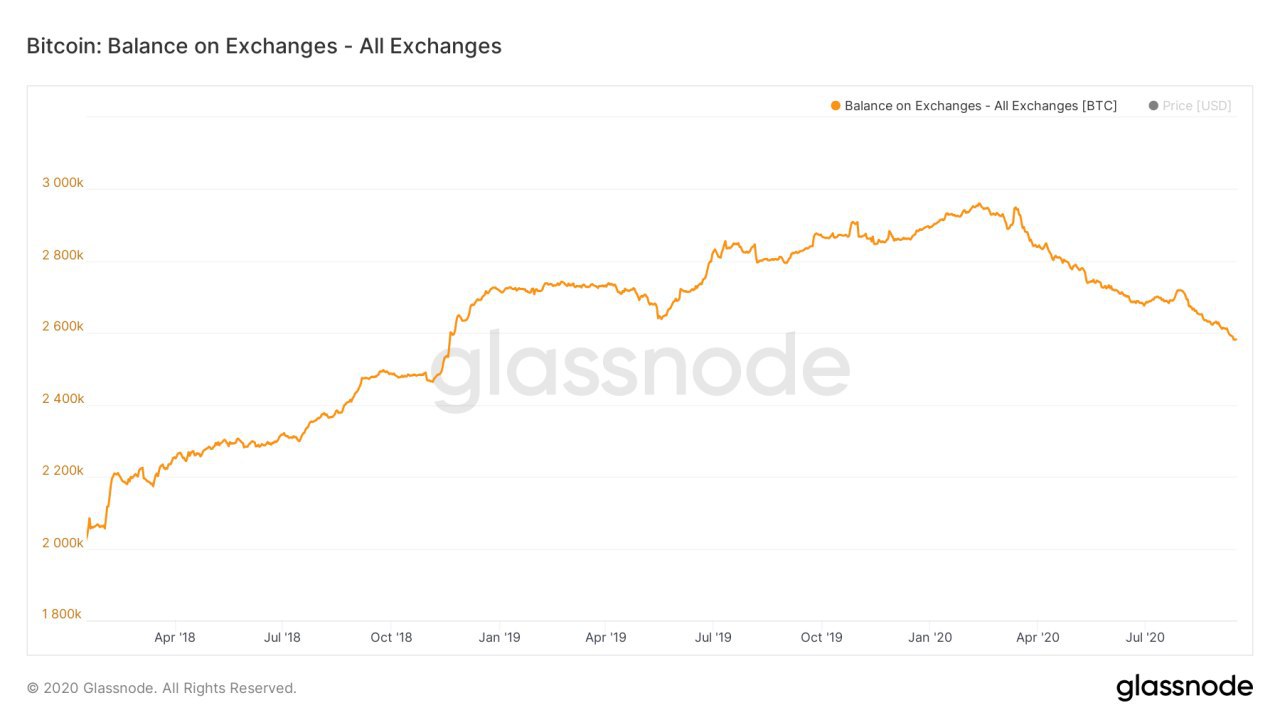Toggle Balance on Exchanges [BTC] legend label
Screen dimensions: 1280x720
[980, 106]
